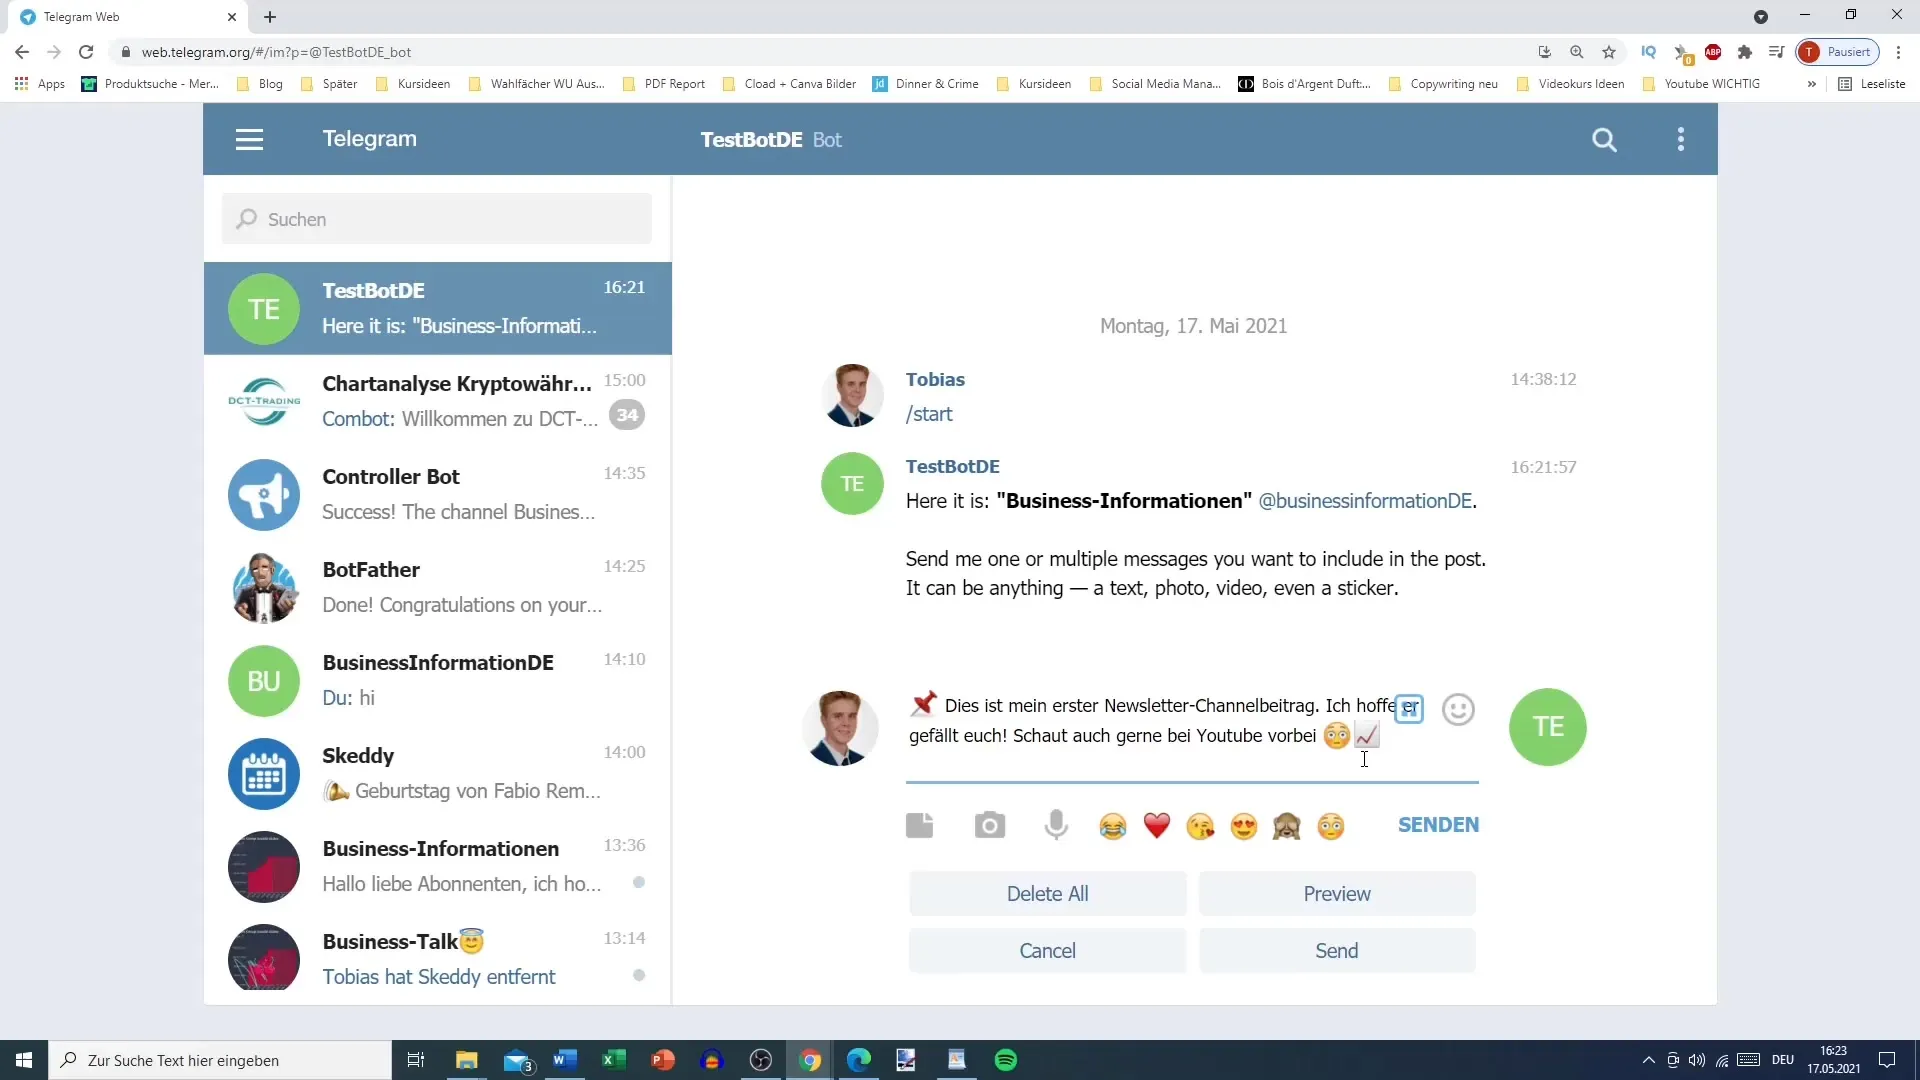
Task: Open the Chartanalyse Kryptowähr... chat
Action: pyautogui.click(x=437, y=402)
